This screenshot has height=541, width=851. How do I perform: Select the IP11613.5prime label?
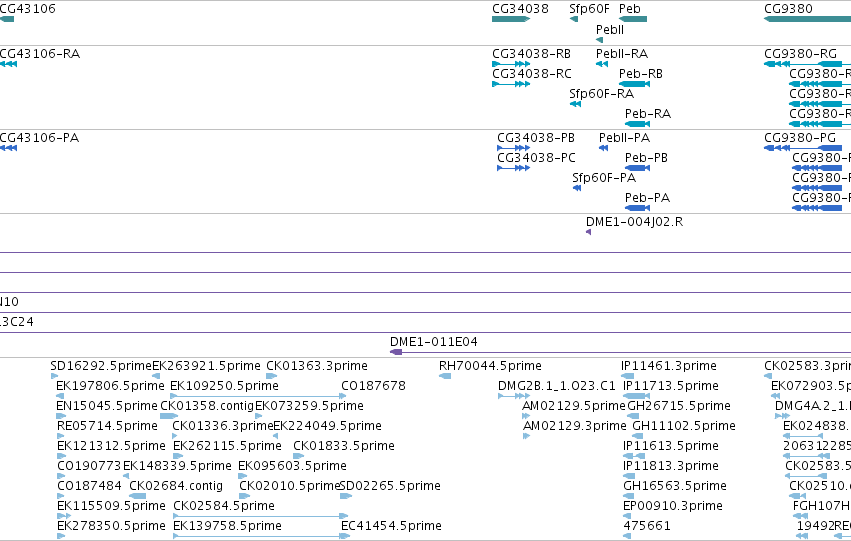click(671, 446)
